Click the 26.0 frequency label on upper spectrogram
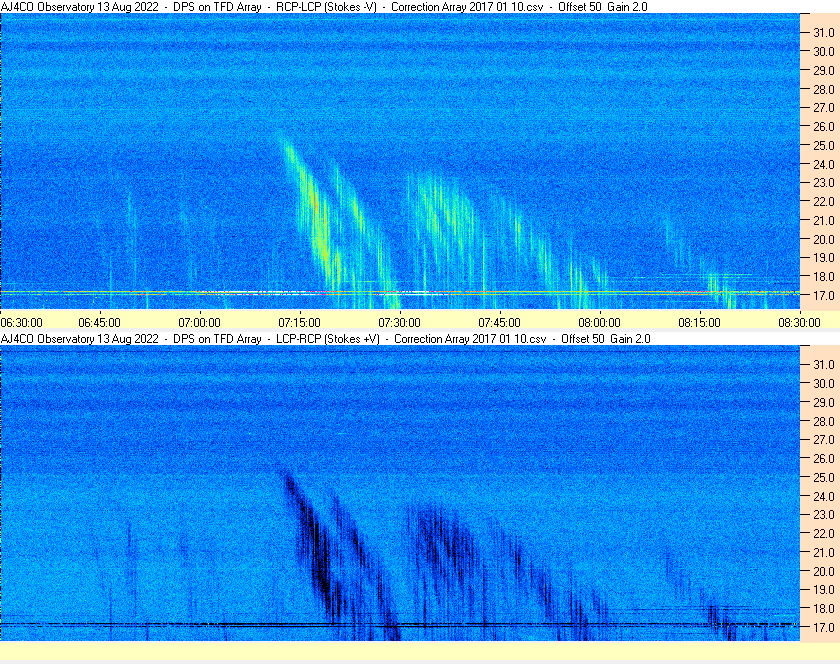840x664 pixels. pos(824,126)
